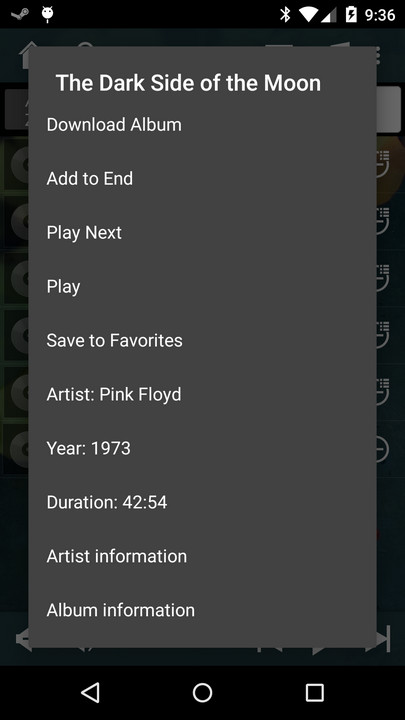Tap the Steam notification icon
This screenshot has width=405, height=720.
pyautogui.click(x=20, y=15)
